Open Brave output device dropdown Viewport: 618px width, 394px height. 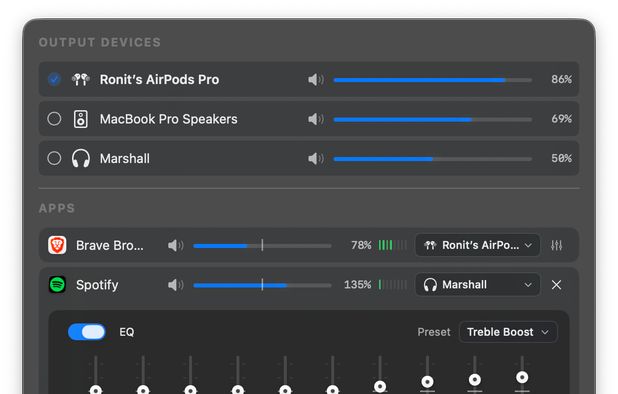point(477,245)
